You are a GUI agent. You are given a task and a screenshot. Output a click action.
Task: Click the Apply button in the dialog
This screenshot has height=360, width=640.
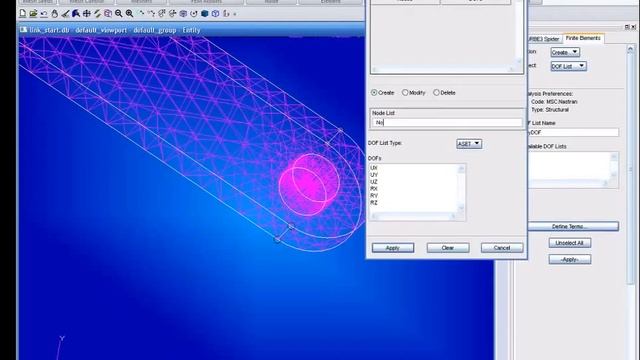tap(393, 248)
